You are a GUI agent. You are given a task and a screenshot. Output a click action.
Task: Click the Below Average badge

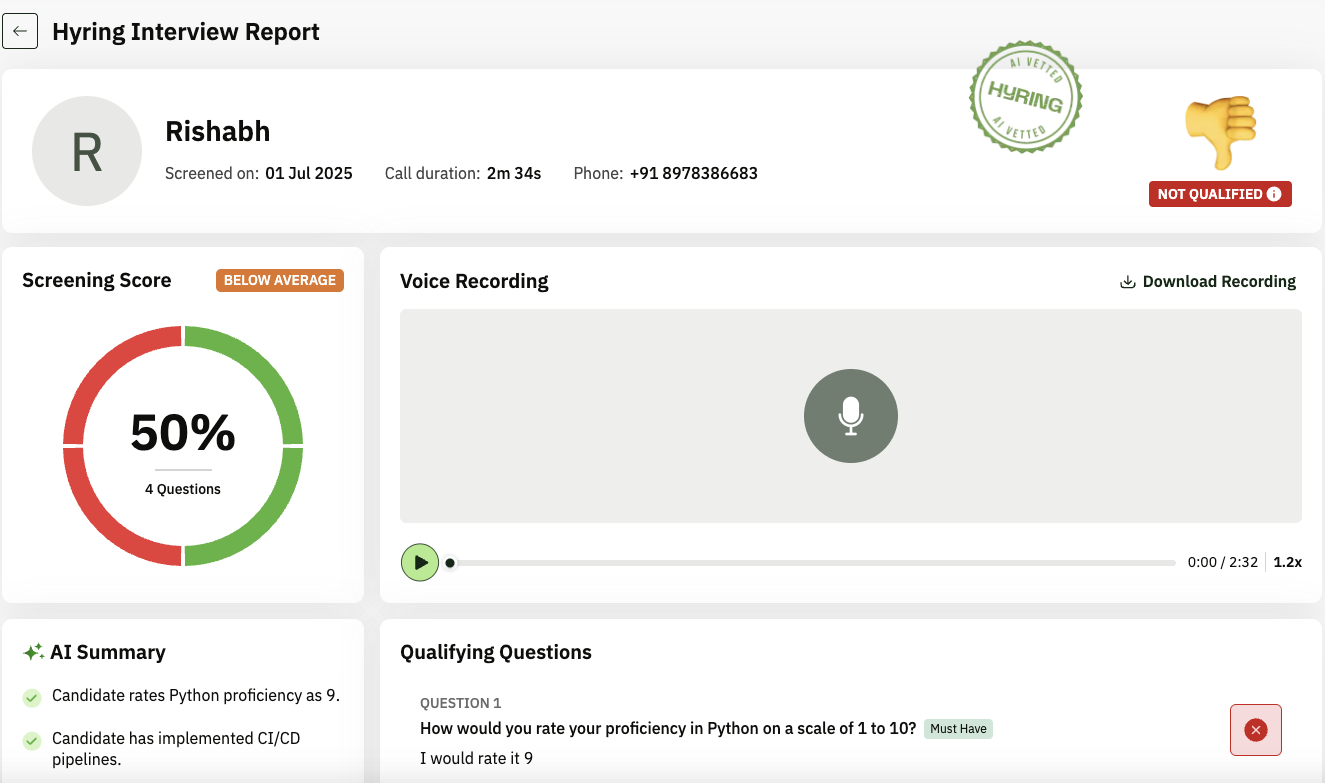point(279,280)
